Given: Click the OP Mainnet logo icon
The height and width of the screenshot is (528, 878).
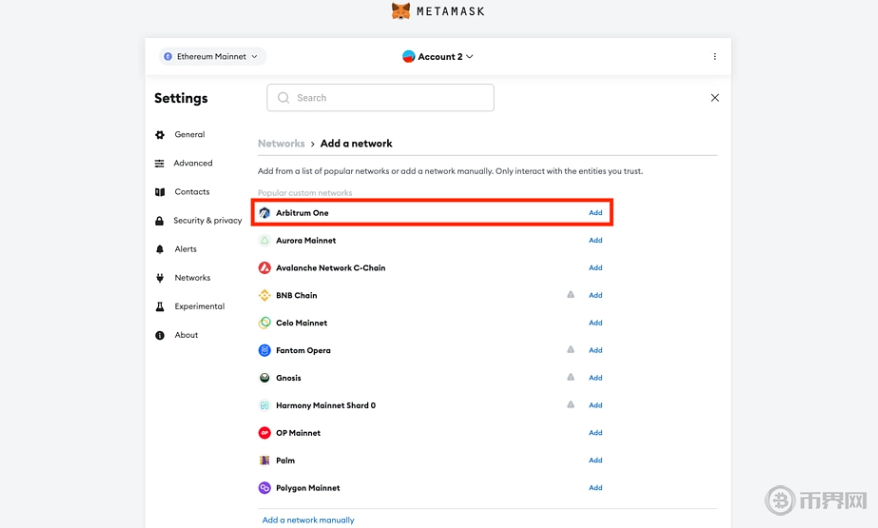Looking at the screenshot, I should tap(265, 433).
